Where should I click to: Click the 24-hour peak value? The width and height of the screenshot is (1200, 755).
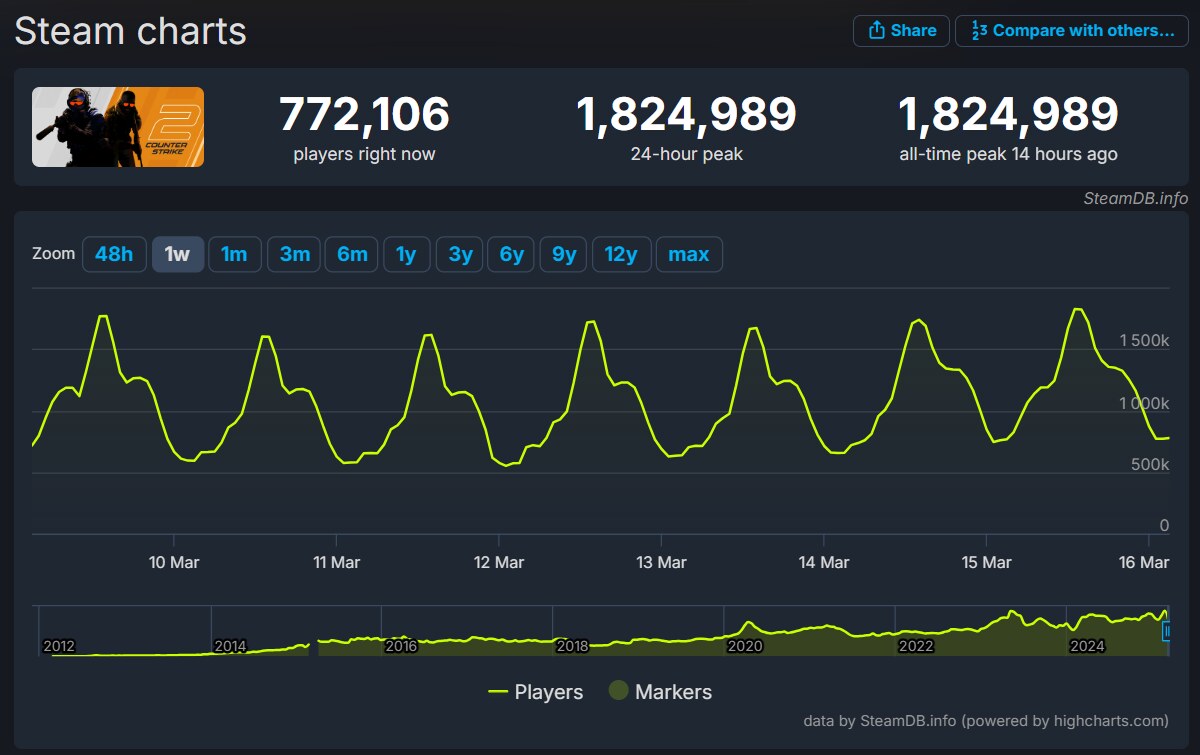[x=687, y=115]
